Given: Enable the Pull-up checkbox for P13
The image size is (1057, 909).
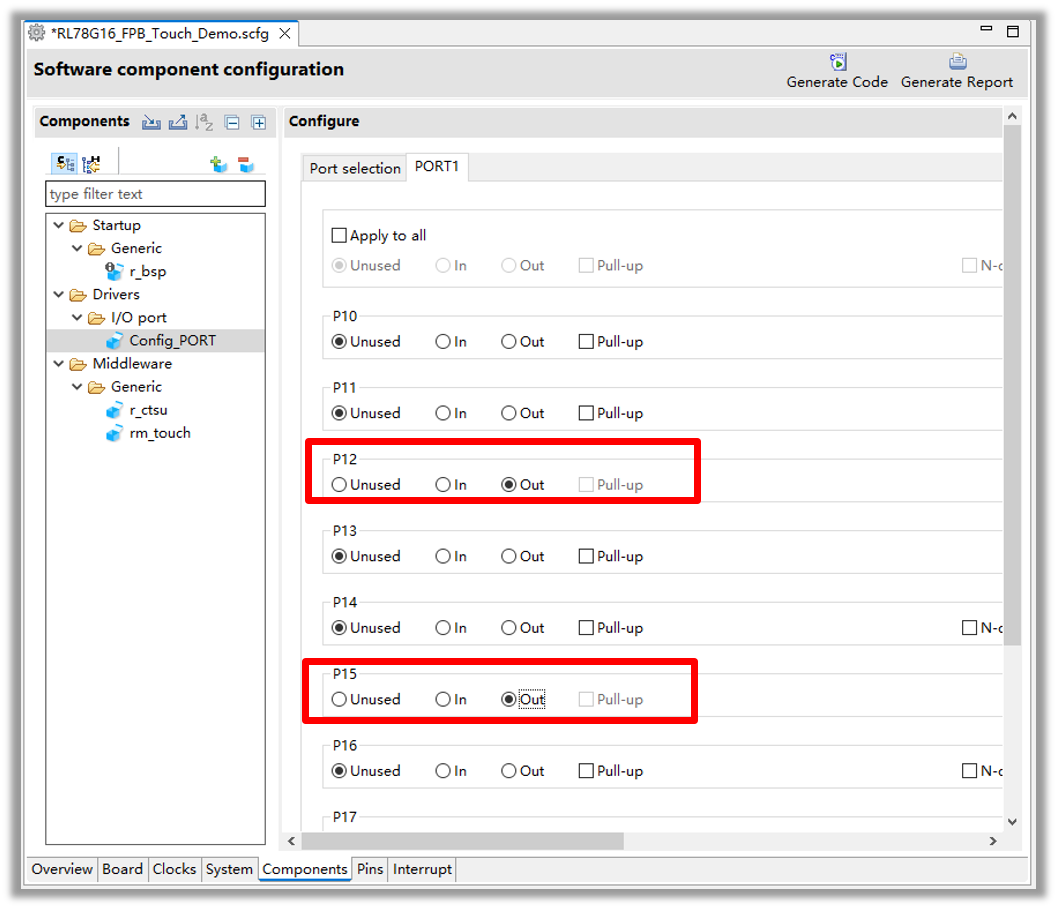Looking at the screenshot, I should coord(587,556).
